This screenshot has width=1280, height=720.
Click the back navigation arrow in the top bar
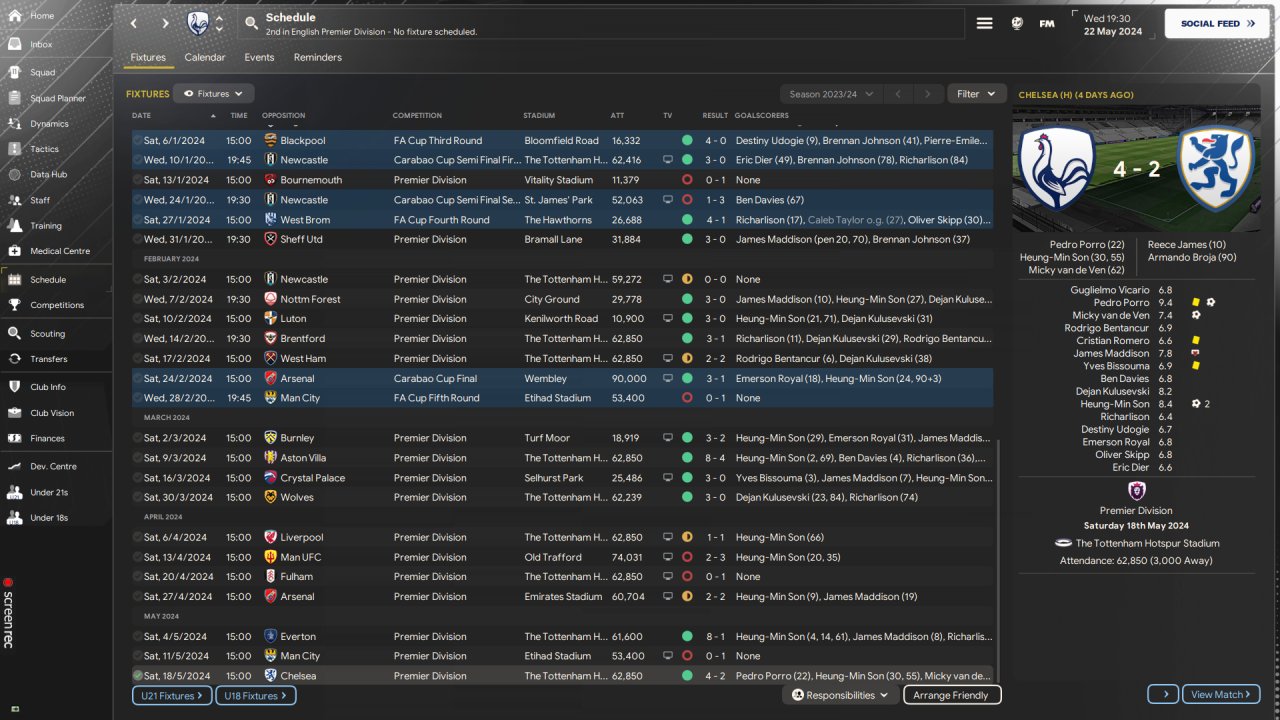coord(134,23)
